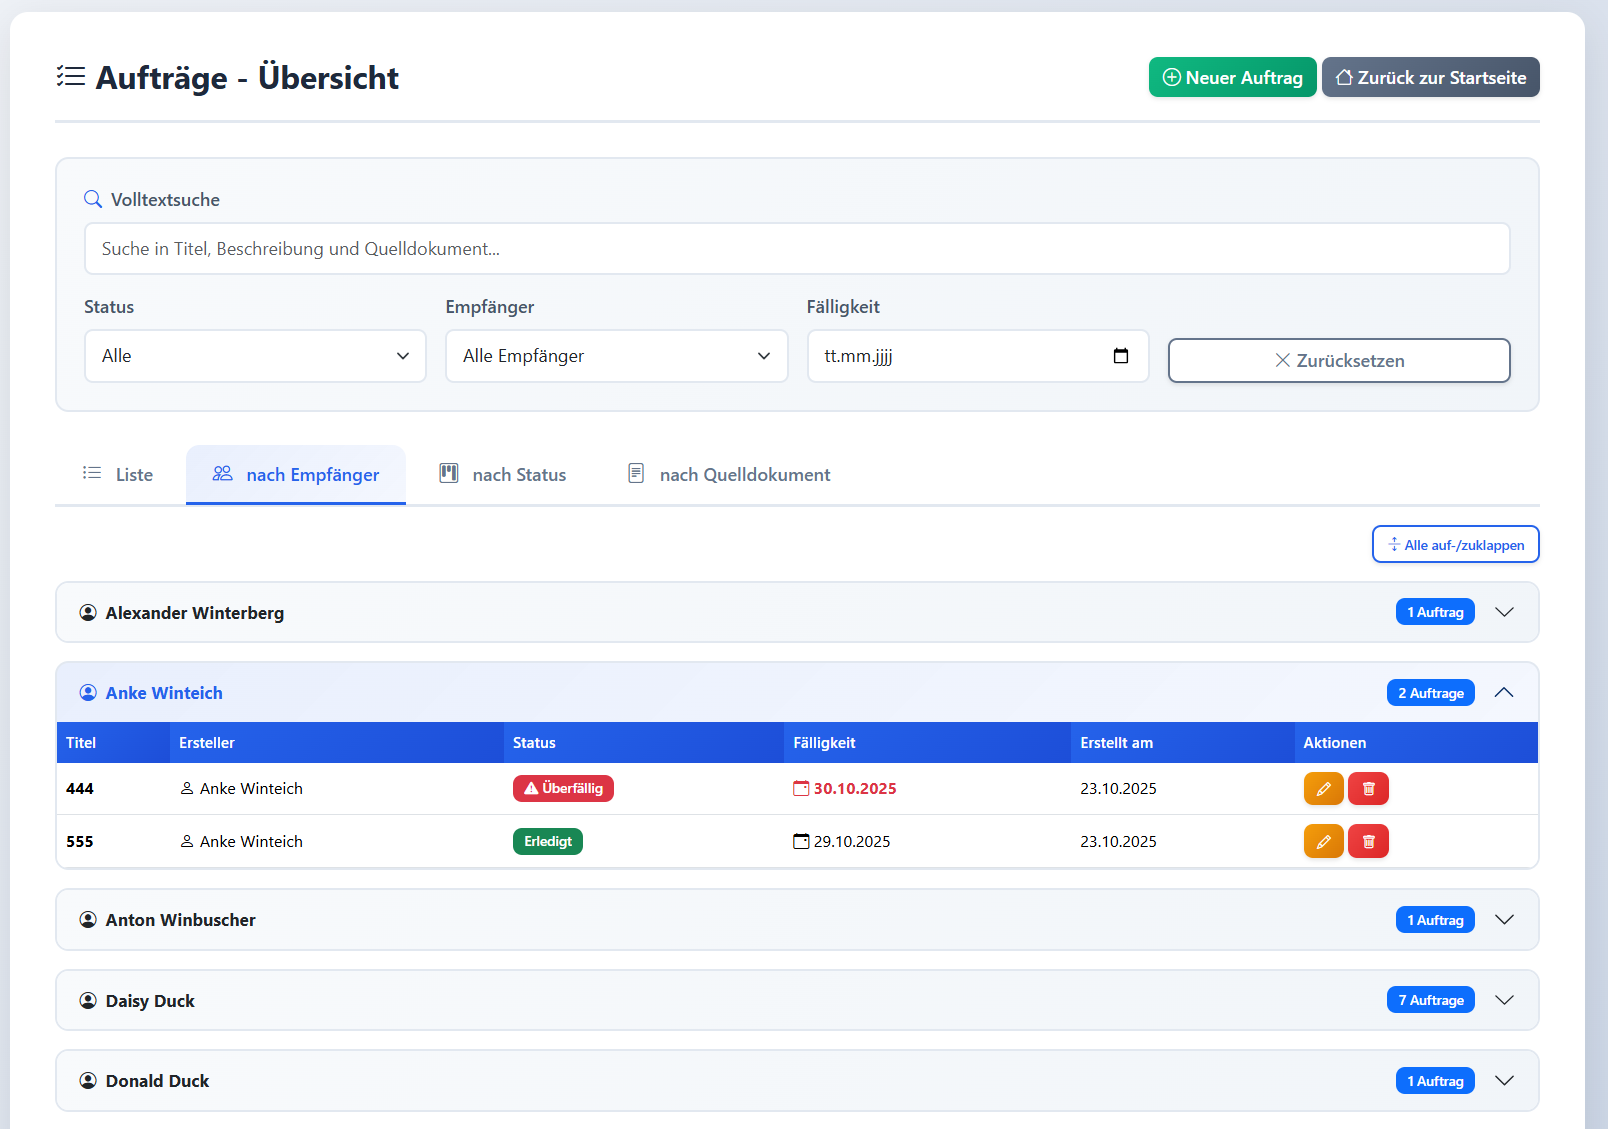Toggle all groups with Alle auf-/zuklappen
1608x1129 pixels.
[1455, 545]
